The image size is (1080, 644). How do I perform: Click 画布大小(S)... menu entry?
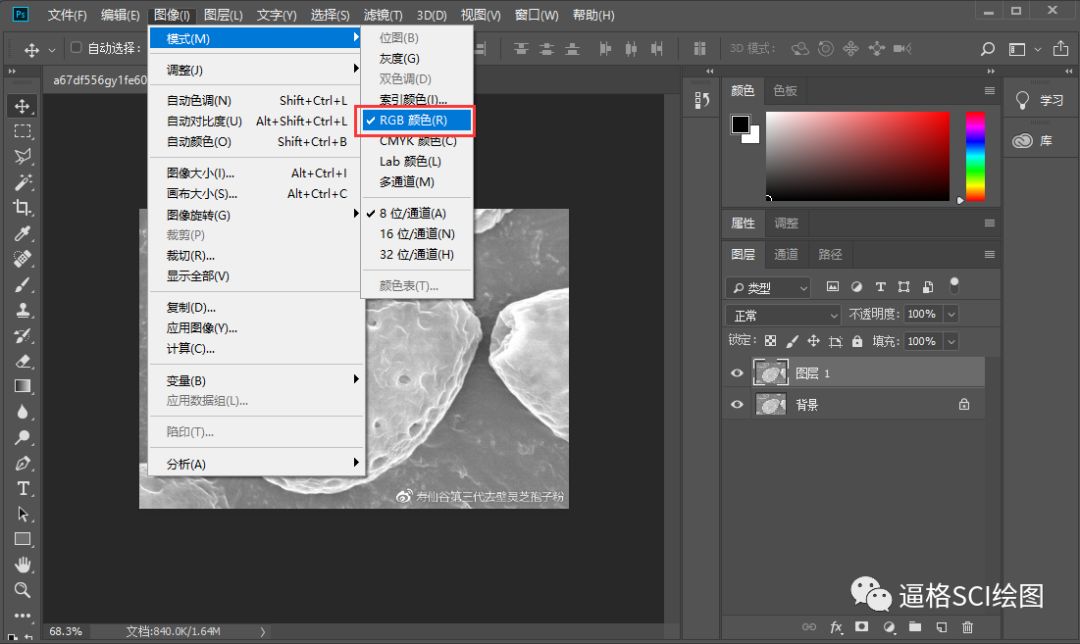(x=256, y=194)
